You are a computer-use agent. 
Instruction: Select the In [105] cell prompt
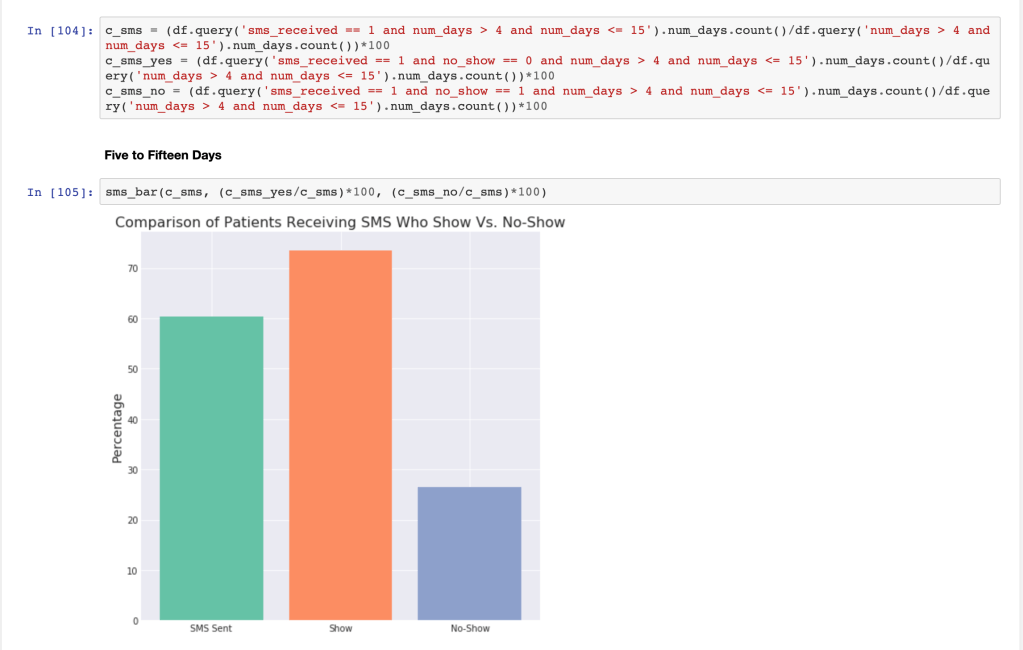pyautogui.click(x=61, y=192)
